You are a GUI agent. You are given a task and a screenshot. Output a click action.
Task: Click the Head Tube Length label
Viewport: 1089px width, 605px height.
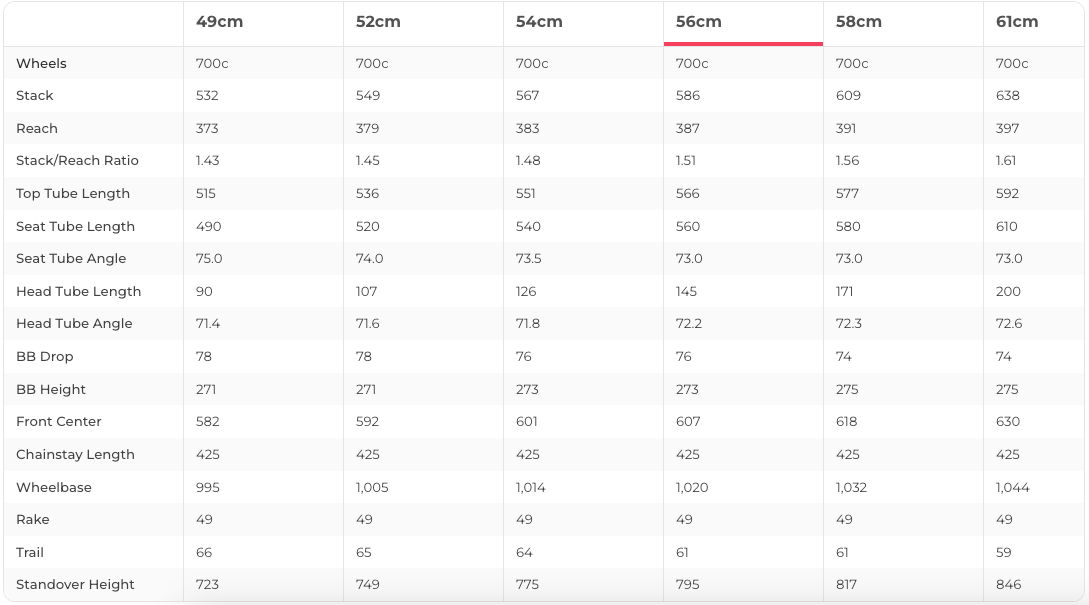point(78,291)
